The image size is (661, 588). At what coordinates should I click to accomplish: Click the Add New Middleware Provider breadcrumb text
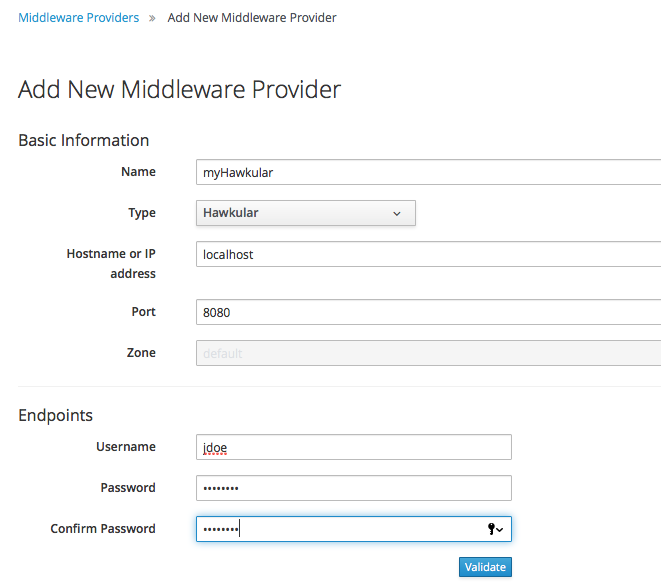pos(252,18)
